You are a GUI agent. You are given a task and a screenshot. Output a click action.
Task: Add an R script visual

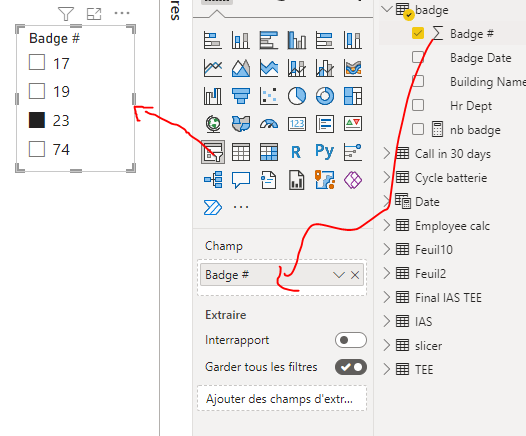(x=296, y=152)
